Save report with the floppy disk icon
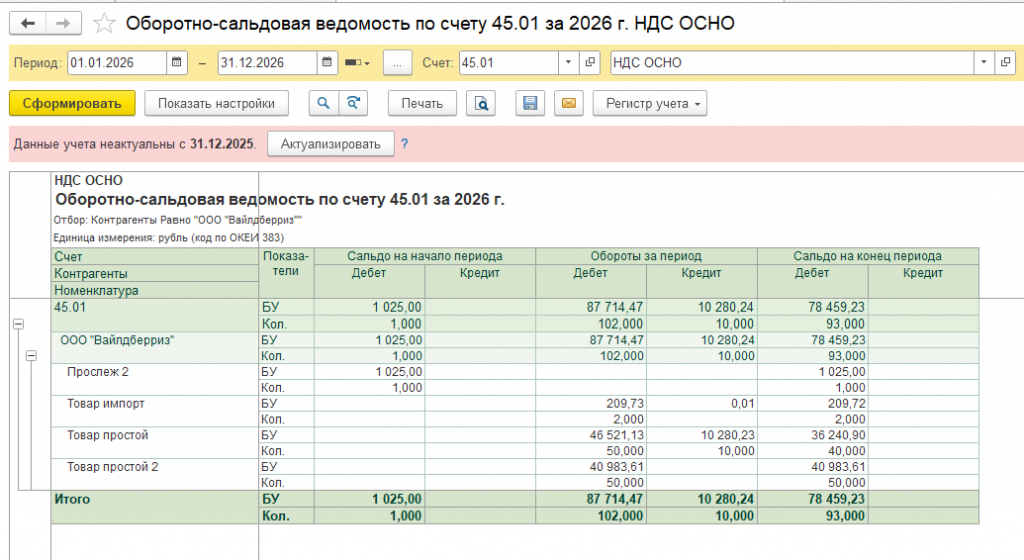This screenshot has height=560, width=1024. pyautogui.click(x=530, y=103)
